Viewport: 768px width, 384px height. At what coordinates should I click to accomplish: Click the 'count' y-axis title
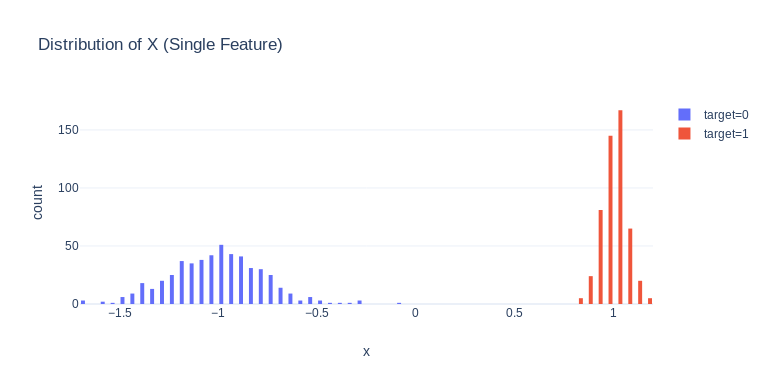pyautogui.click(x=38, y=202)
